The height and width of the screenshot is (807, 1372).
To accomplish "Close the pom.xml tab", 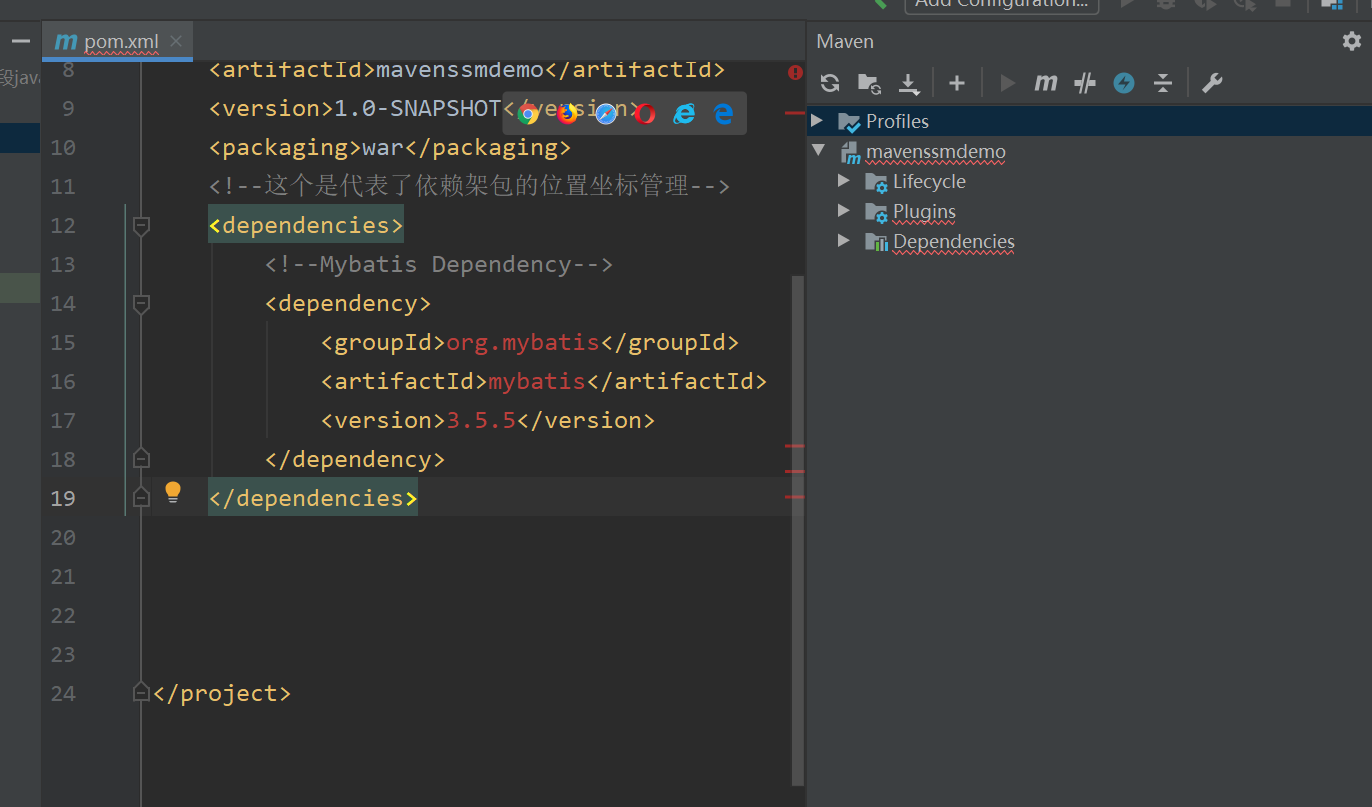I will coord(176,41).
